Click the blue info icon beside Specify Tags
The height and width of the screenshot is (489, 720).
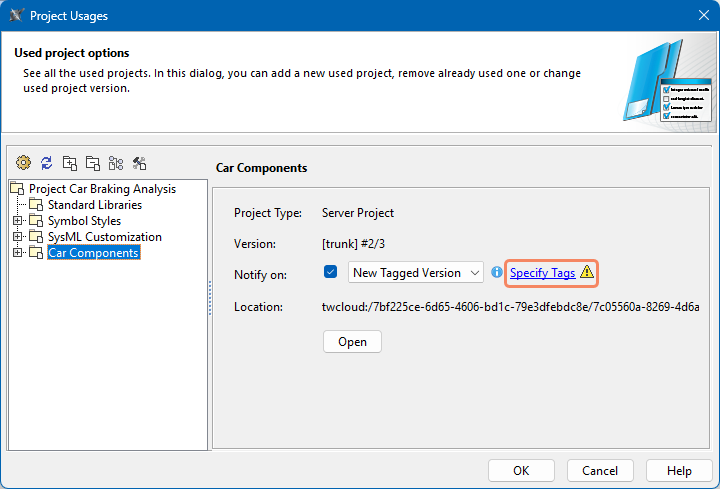point(497,273)
